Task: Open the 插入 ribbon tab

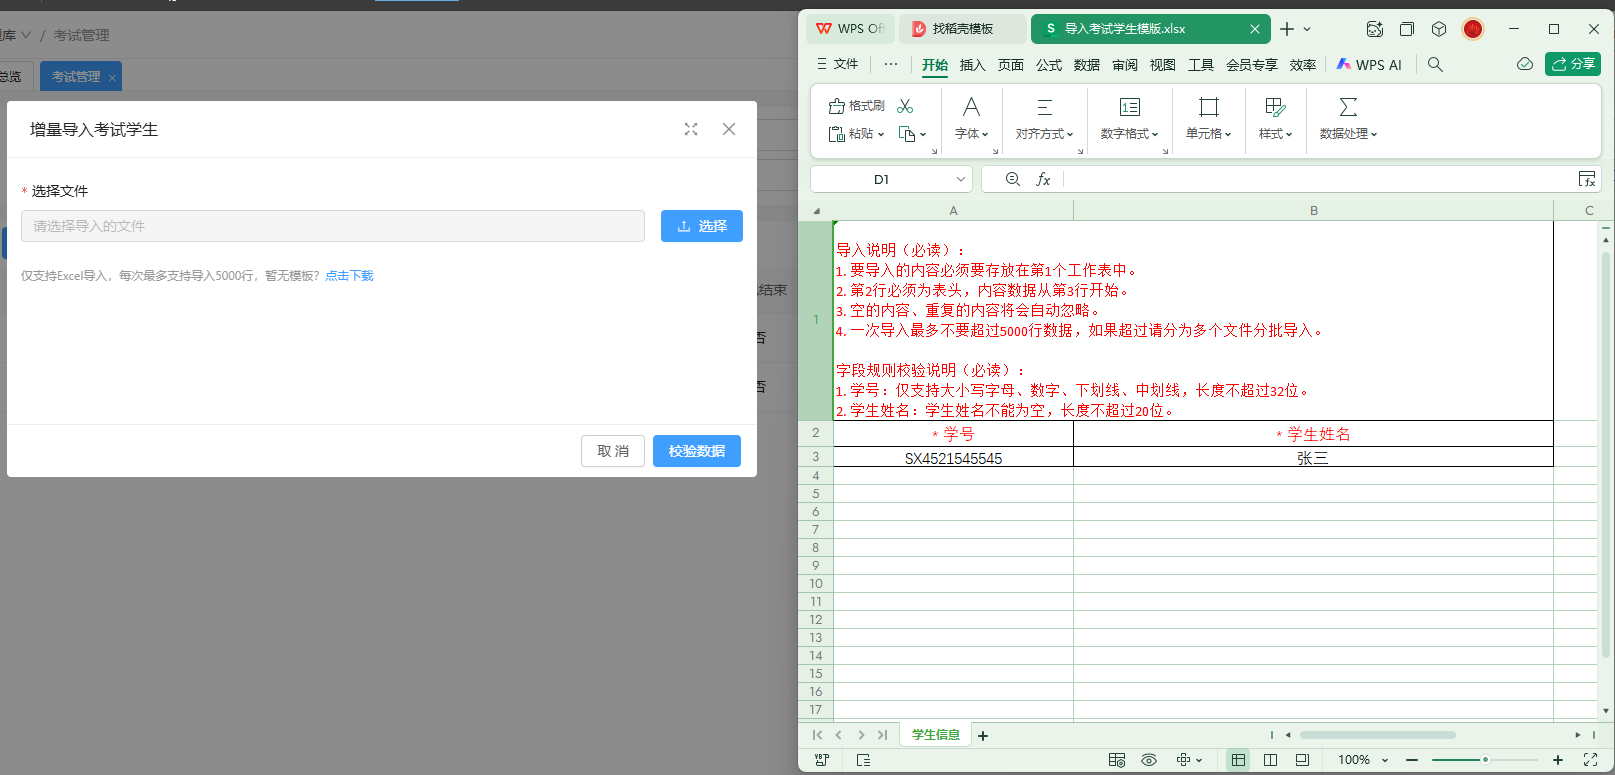Action: click(972, 65)
